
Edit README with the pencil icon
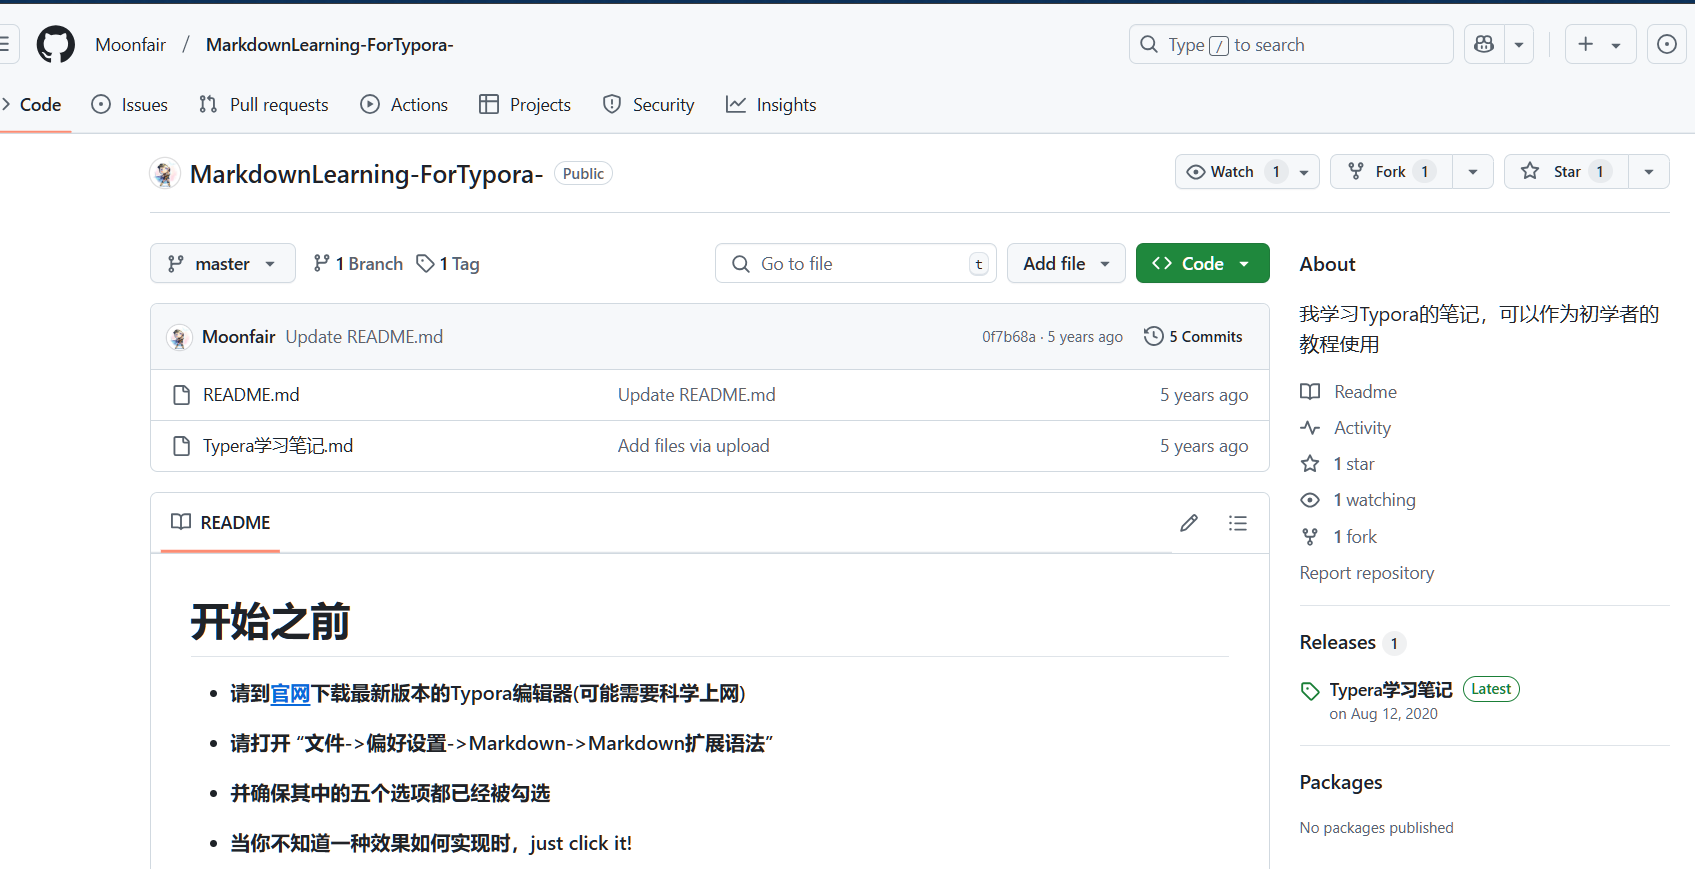[1188, 523]
